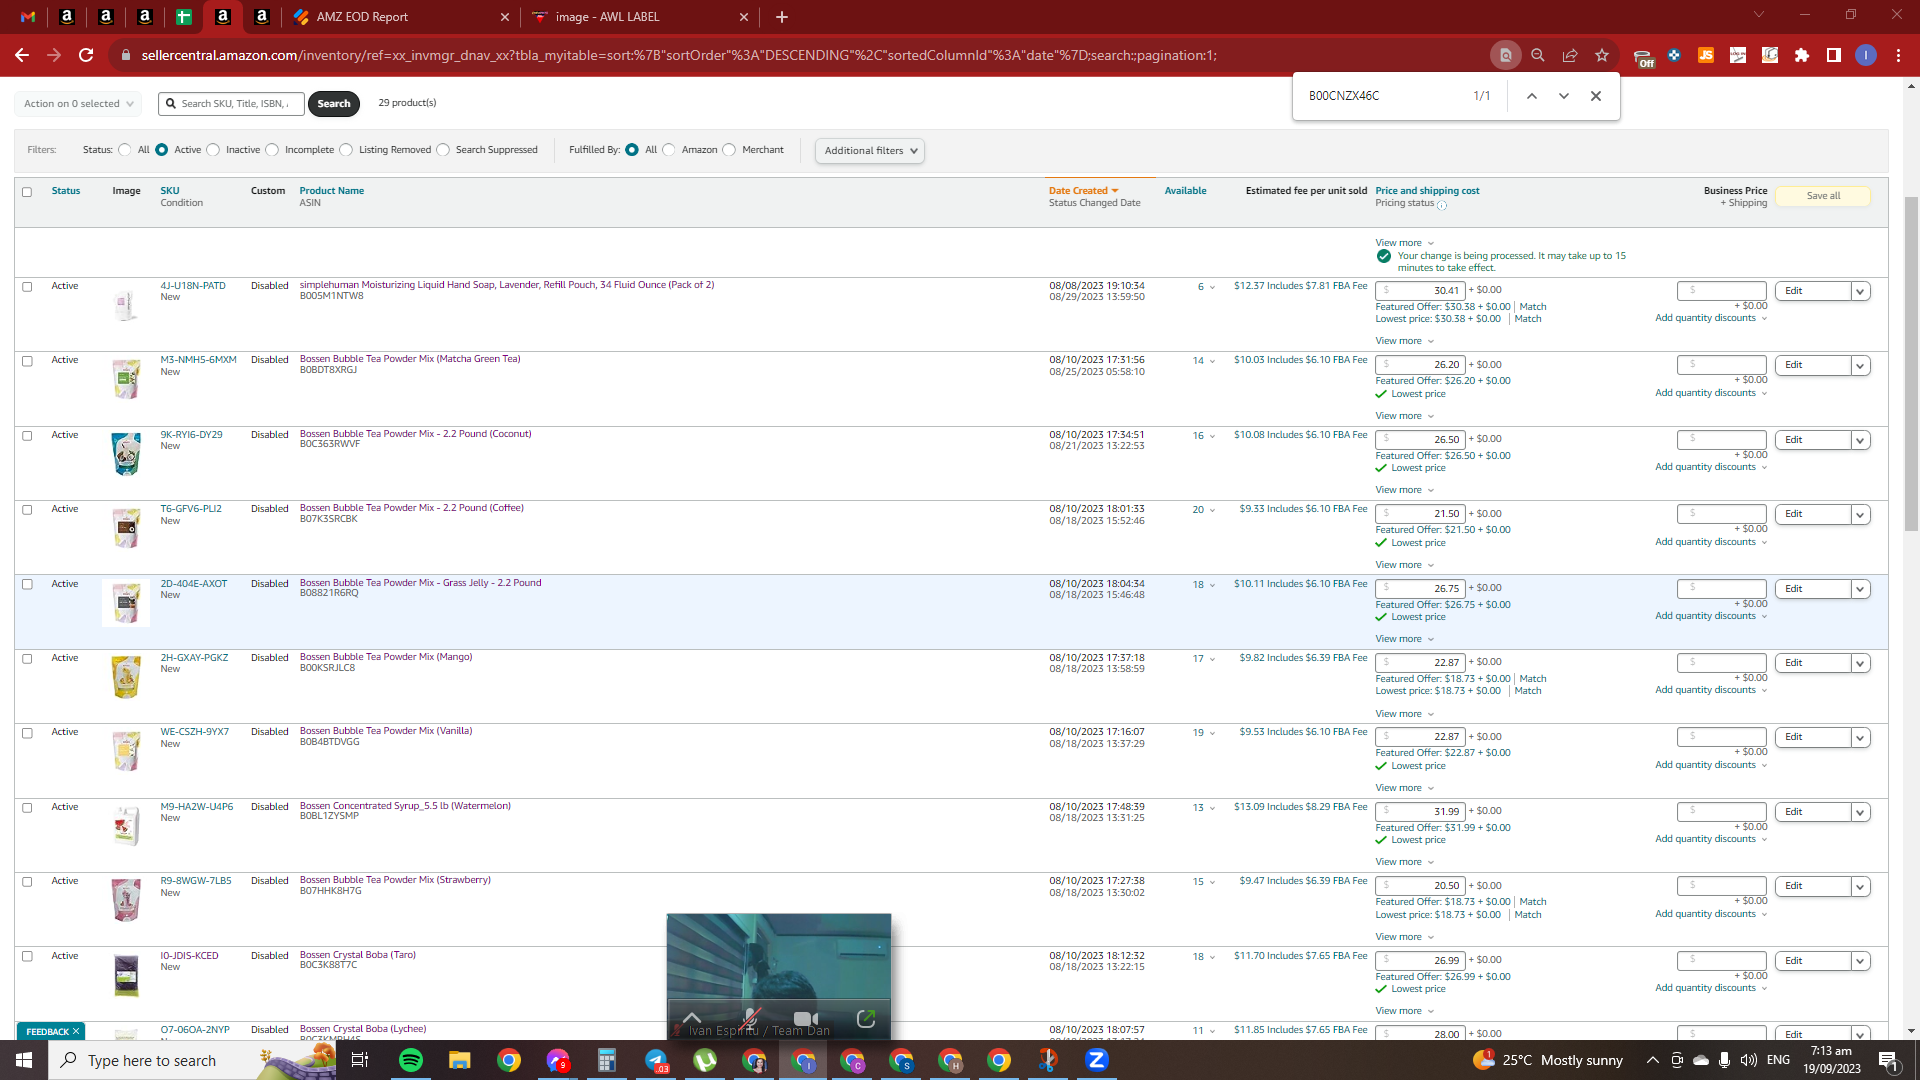1920x1080 pixels.
Task: Open the Bossen Crystal Boba (Taro) product link
Action: (x=358, y=955)
